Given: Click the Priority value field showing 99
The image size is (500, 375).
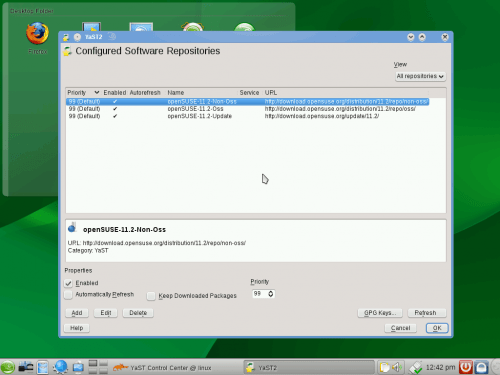Looking at the screenshot, I should click(x=259, y=294).
